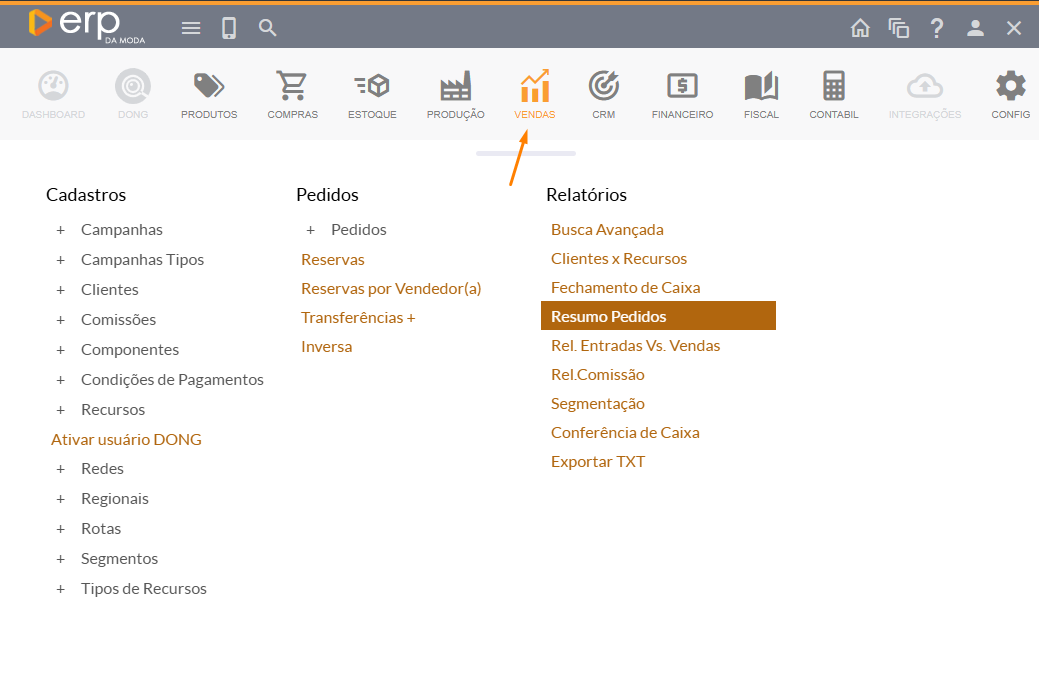Open the Fiscal book icon
Screen dimensions: 1039x675
[761, 87]
